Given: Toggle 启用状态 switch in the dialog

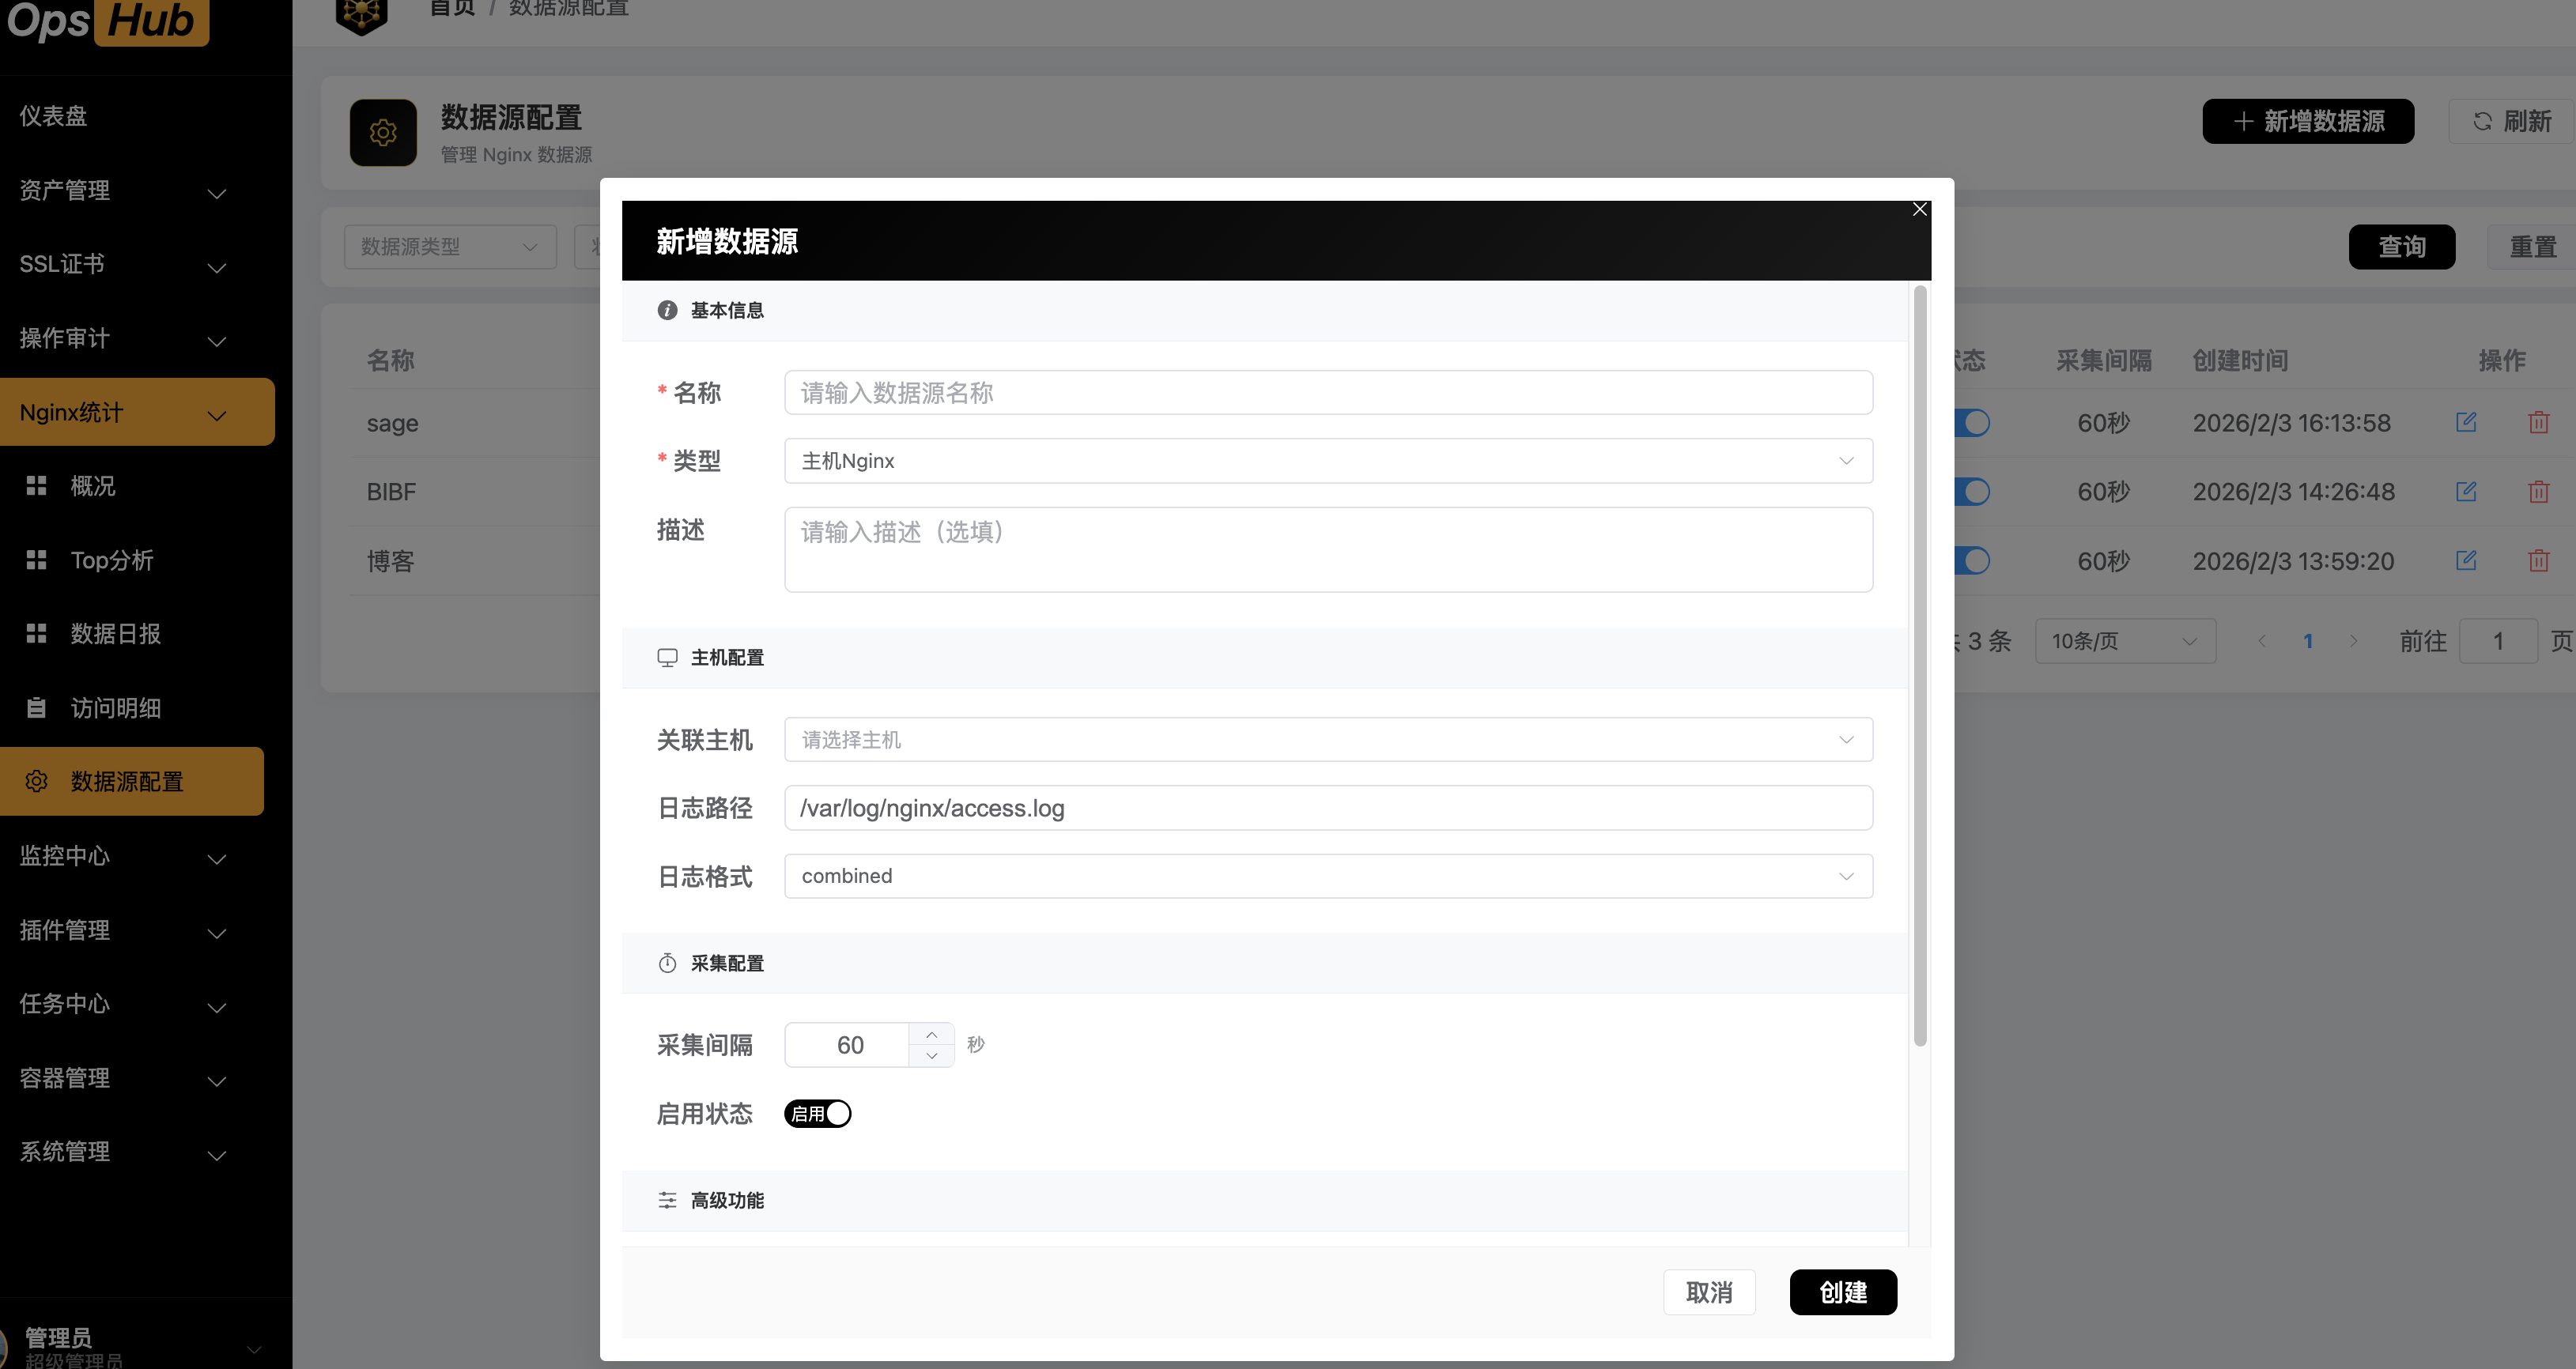Looking at the screenshot, I should 817,1113.
